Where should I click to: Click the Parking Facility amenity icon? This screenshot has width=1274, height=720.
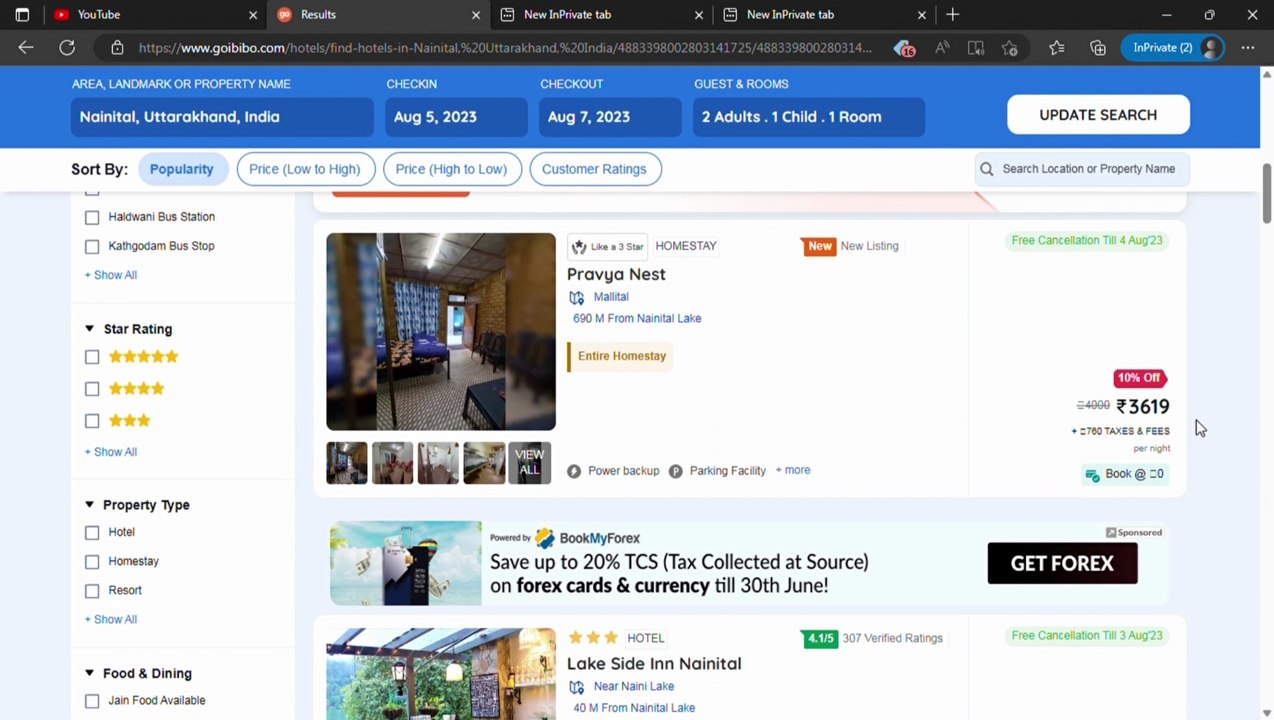coord(676,471)
